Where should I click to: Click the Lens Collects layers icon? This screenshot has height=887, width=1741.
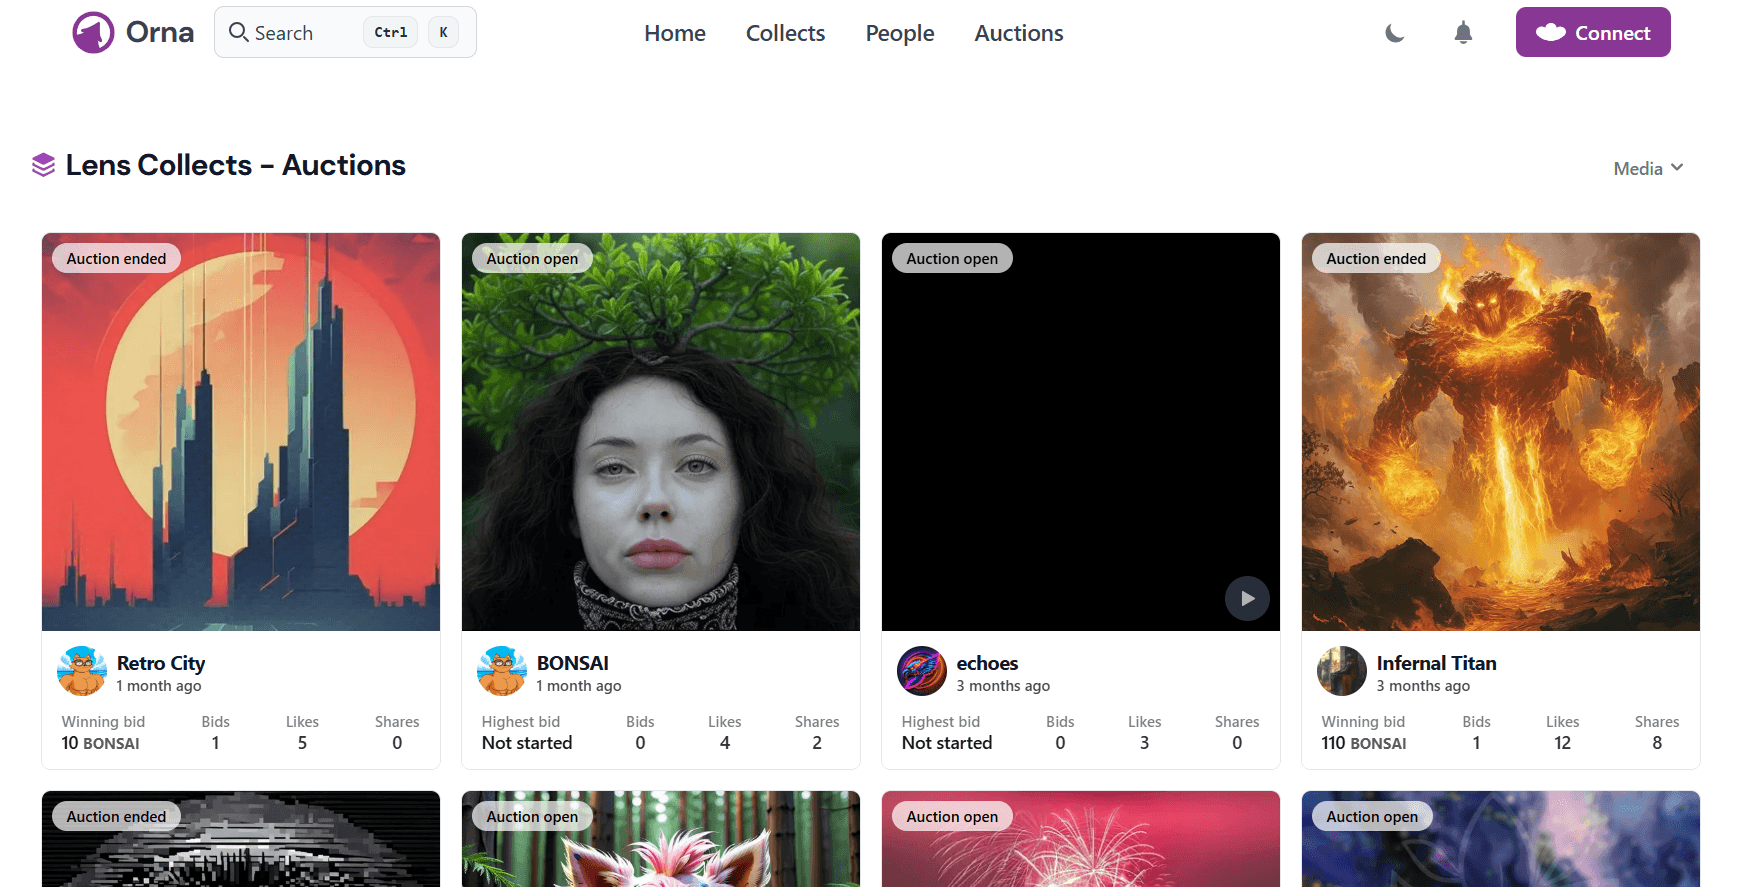pyautogui.click(x=43, y=165)
